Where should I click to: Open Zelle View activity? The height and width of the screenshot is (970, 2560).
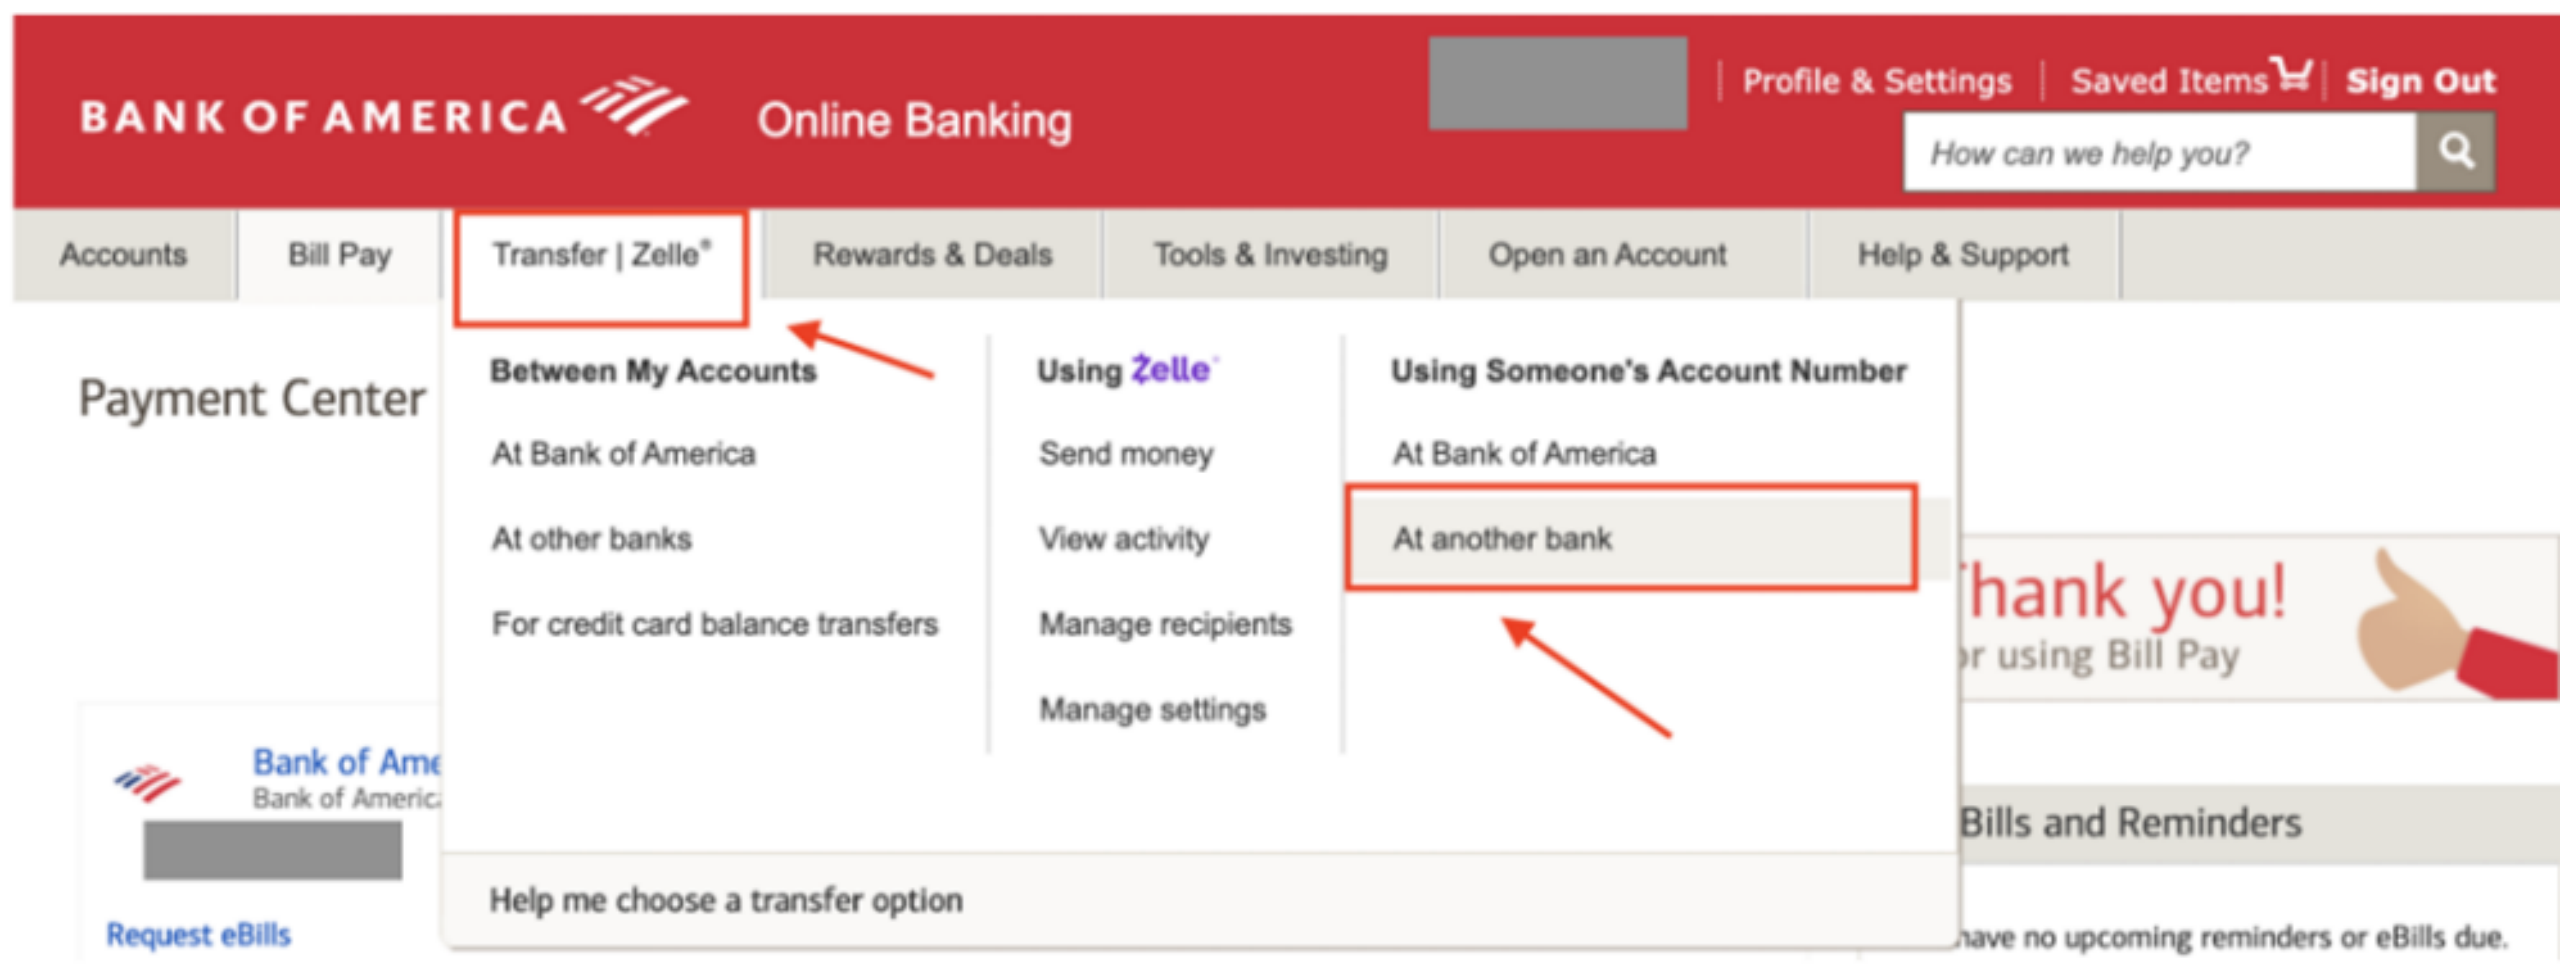tap(1124, 539)
